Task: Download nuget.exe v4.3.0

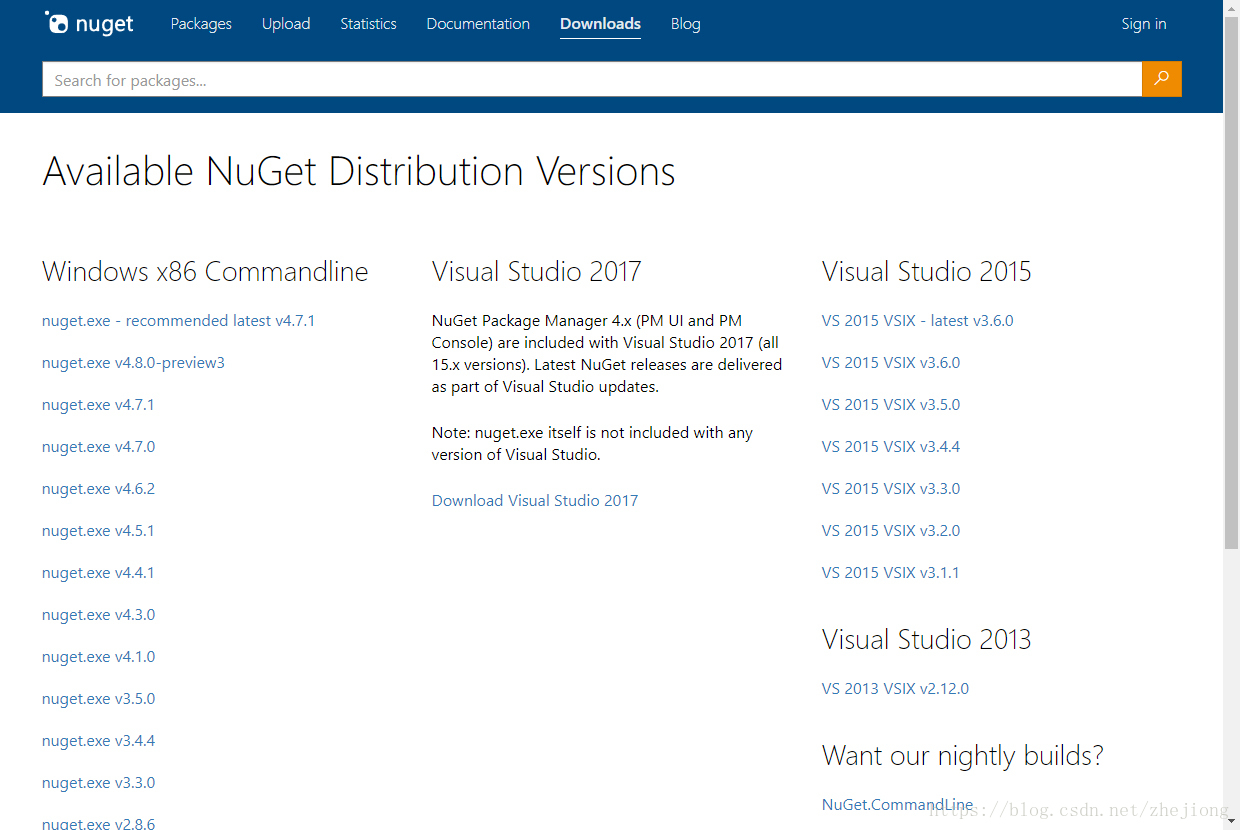Action: (x=99, y=615)
